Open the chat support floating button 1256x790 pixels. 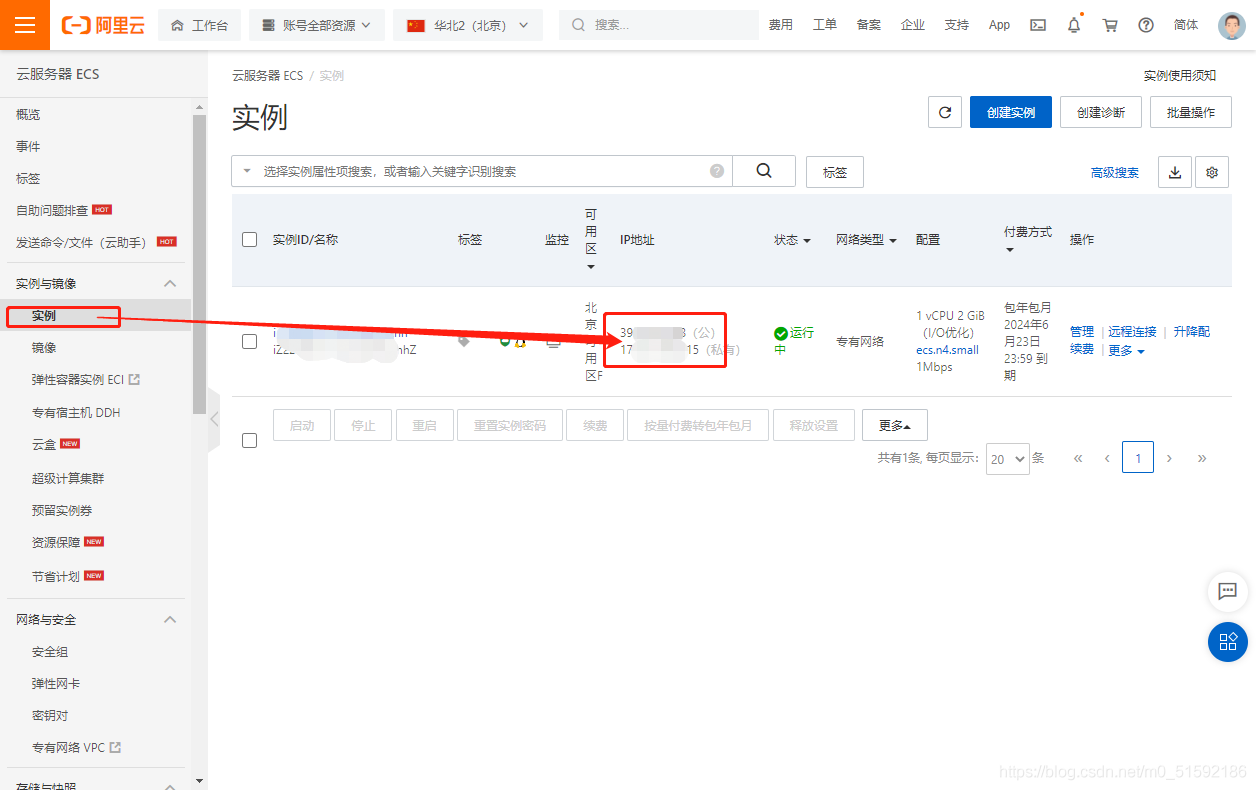(1228, 591)
